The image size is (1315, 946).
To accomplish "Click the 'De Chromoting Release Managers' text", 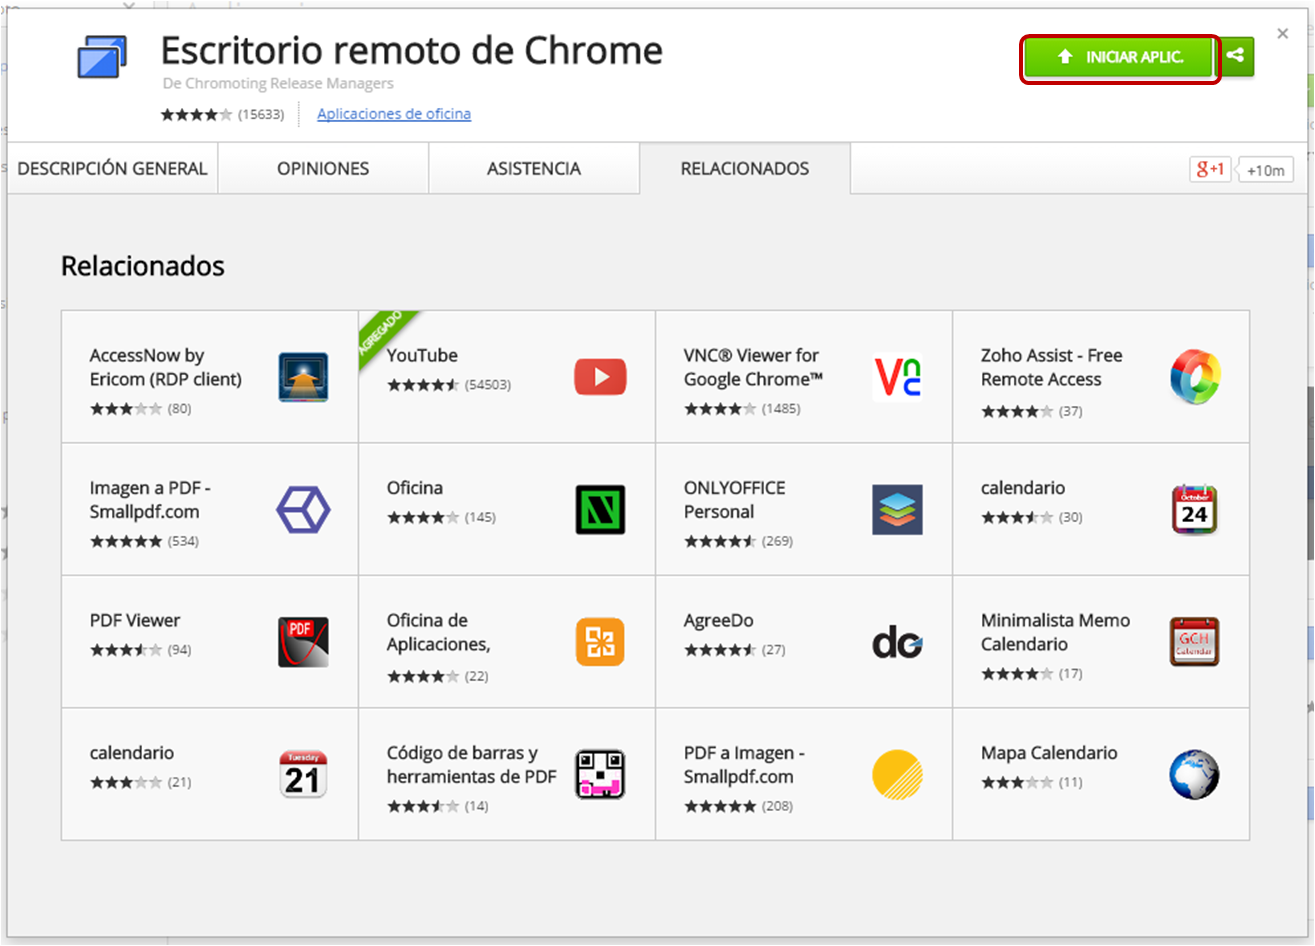I will pyautogui.click(x=278, y=83).
